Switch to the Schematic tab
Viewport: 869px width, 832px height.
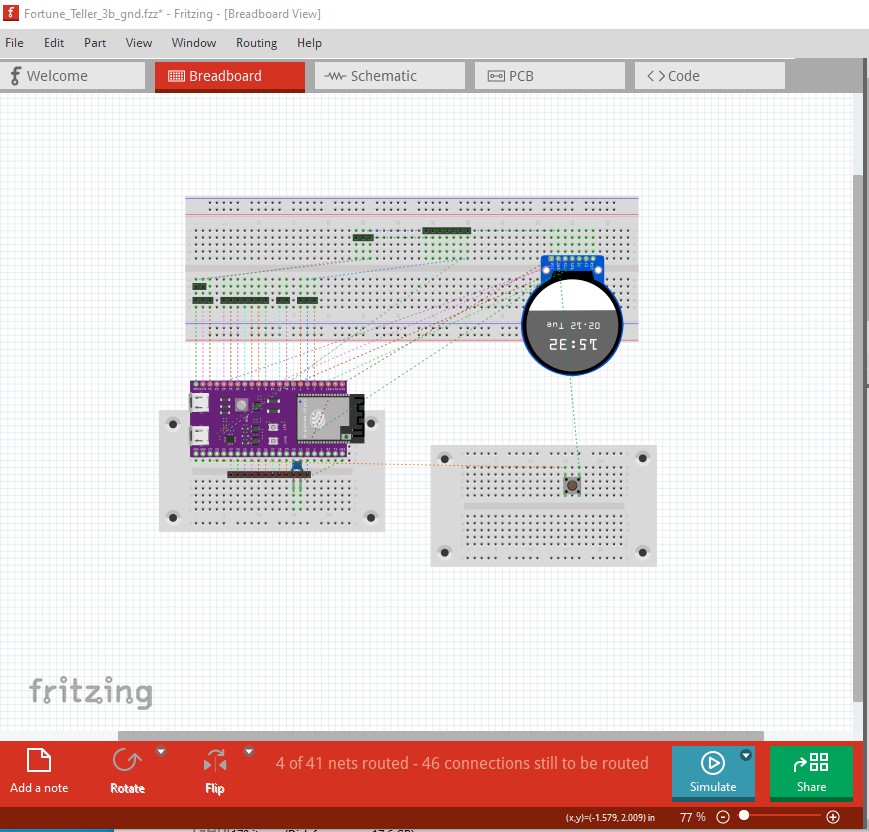389,76
